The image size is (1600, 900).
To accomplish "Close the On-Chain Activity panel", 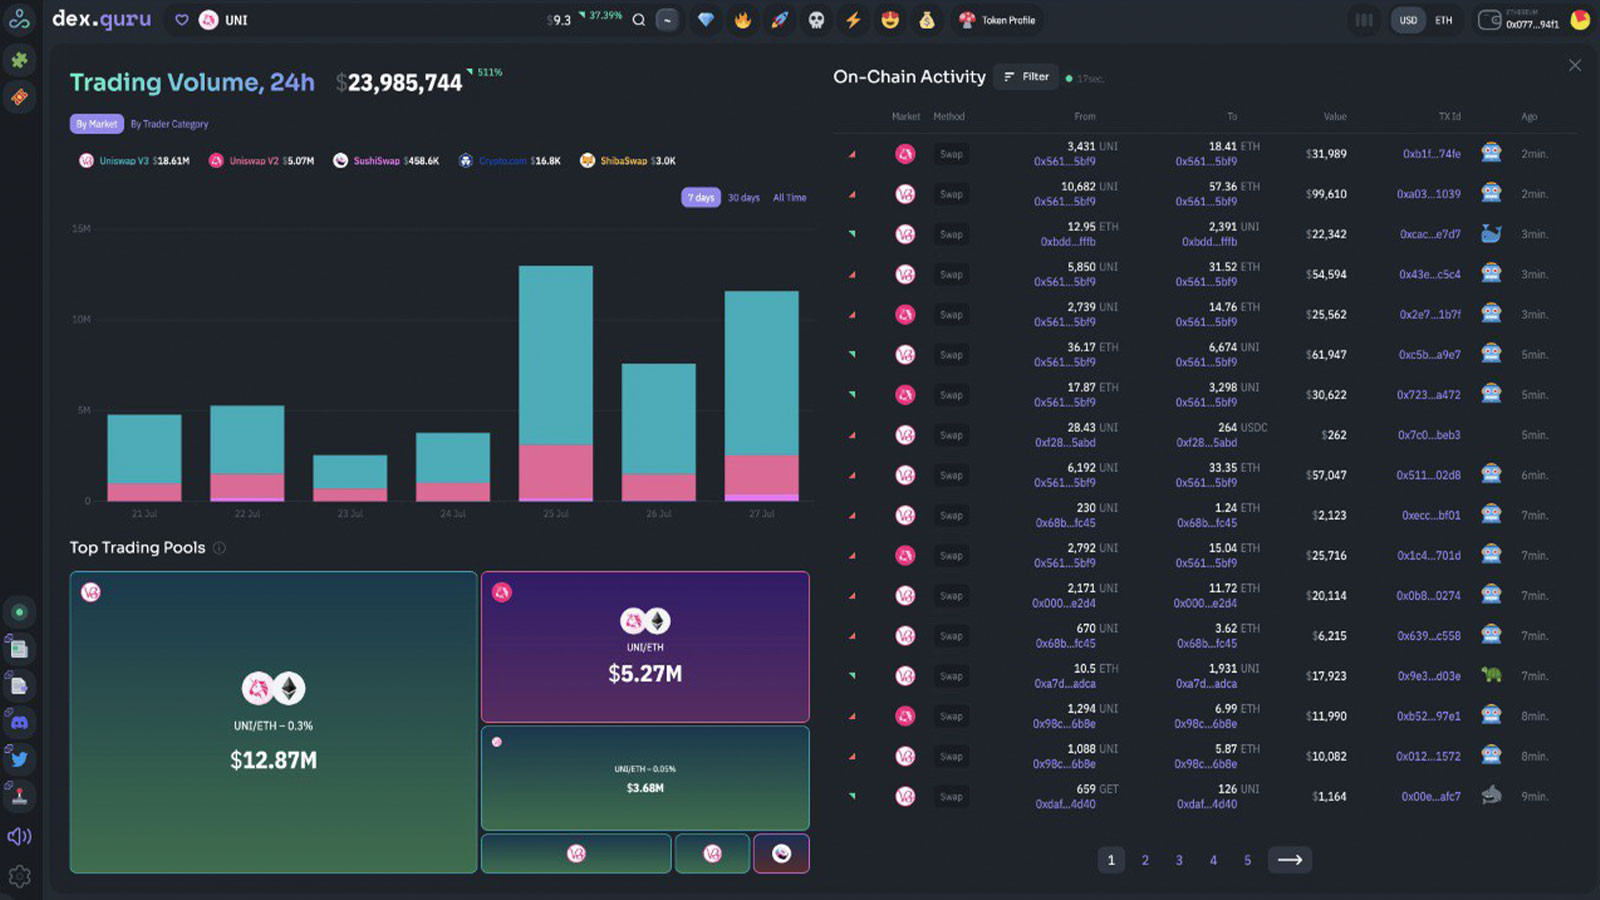I will (1575, 65).
